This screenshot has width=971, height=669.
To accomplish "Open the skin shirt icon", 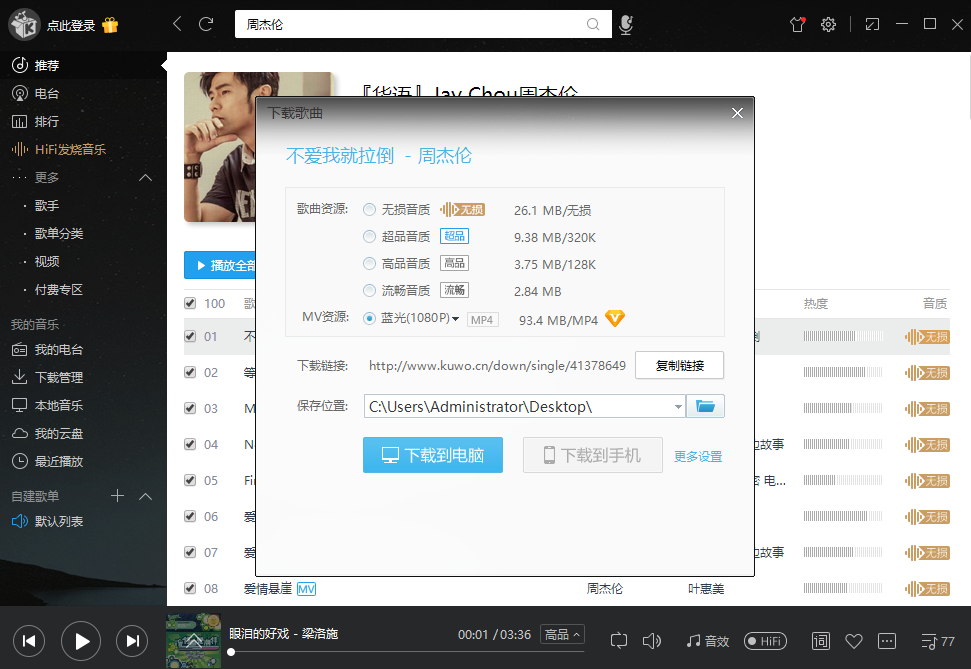I will (x=798, y=24).
